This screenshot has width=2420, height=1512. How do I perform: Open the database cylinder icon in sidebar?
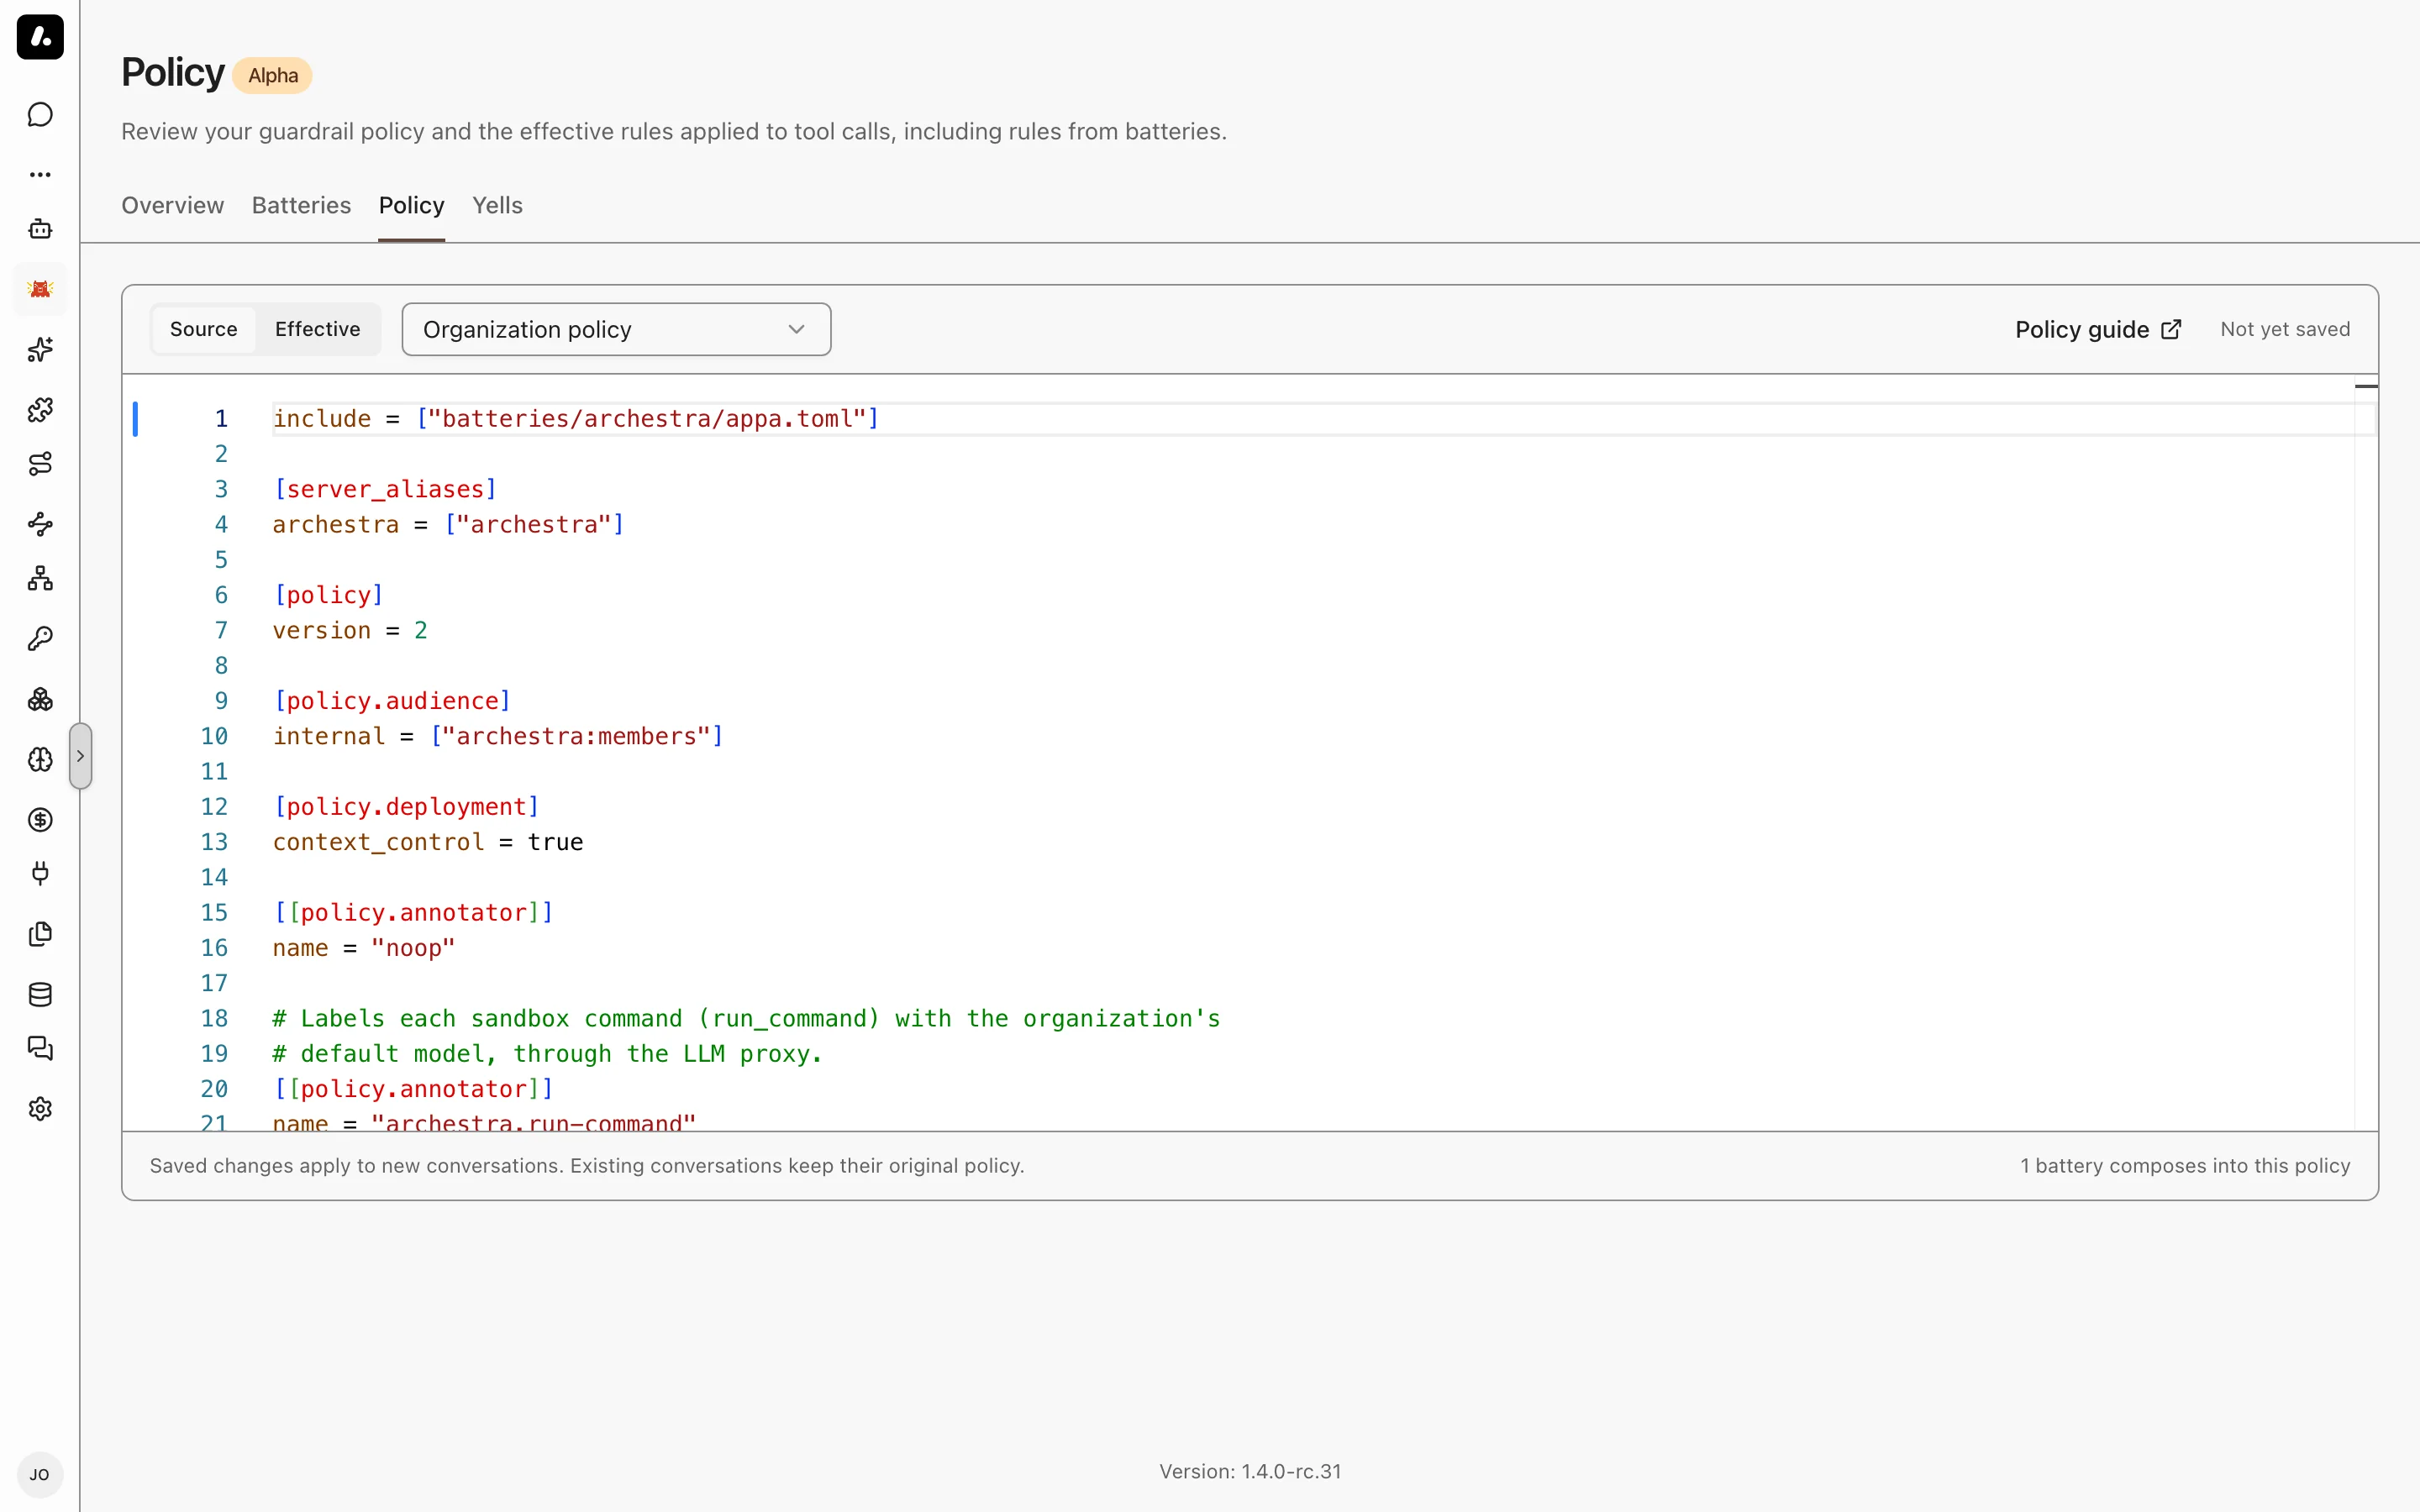[40, 994]
